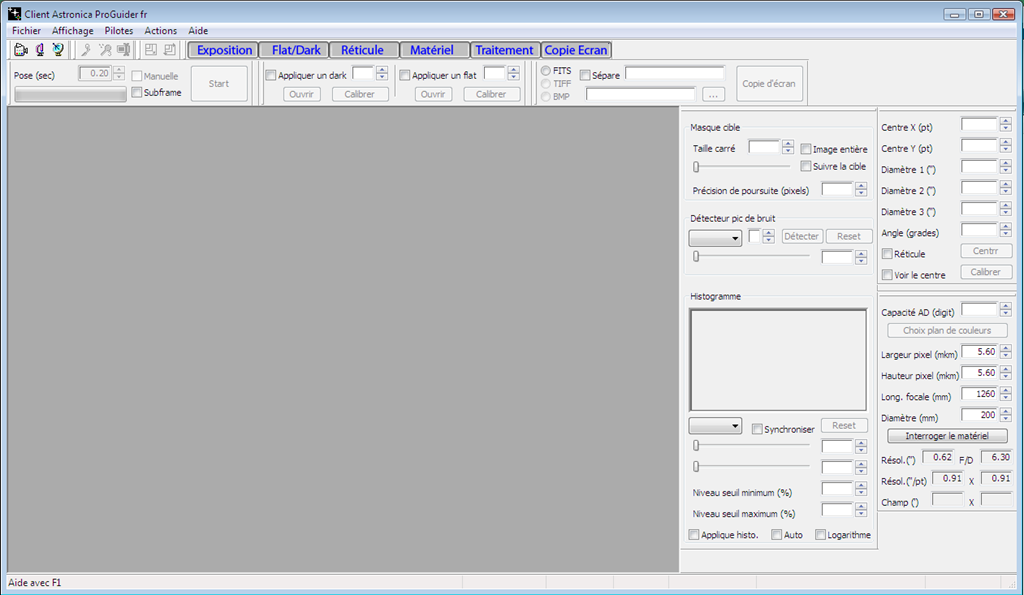Screen dimensions: 1024x595
Task: Click the second panel layout toolbar icon
Action: click(x=170, y=50)
